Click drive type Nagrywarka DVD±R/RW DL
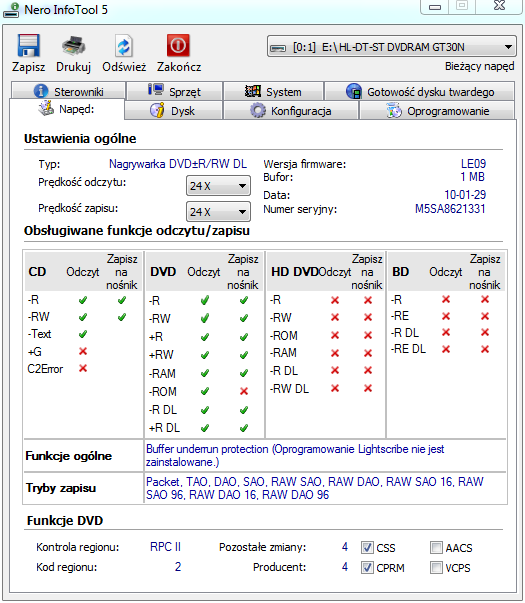 tap(178, 164)
